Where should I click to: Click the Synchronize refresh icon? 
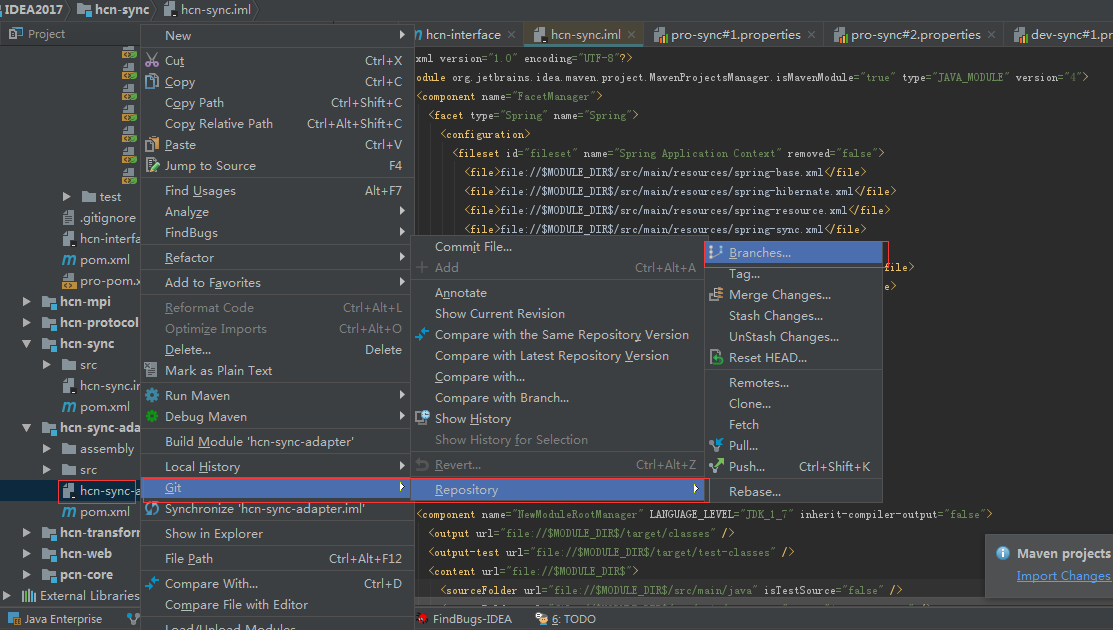152,509
